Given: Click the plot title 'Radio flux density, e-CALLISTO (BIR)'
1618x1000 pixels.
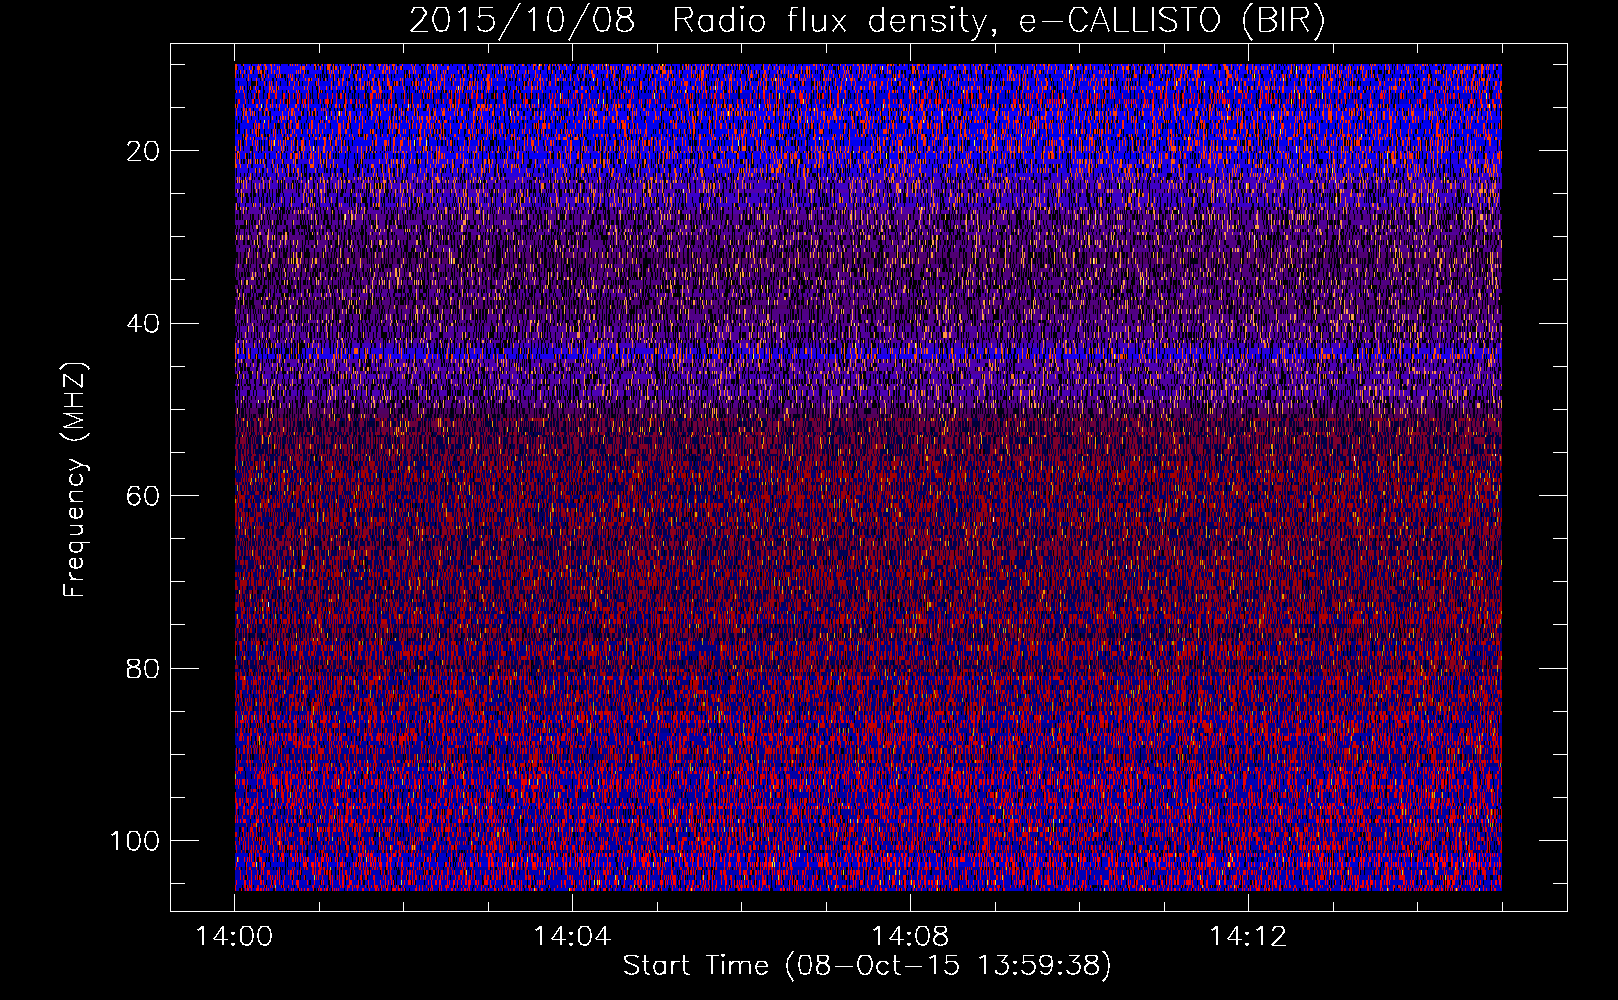Looking at the screenshot, I should (999, 20).
